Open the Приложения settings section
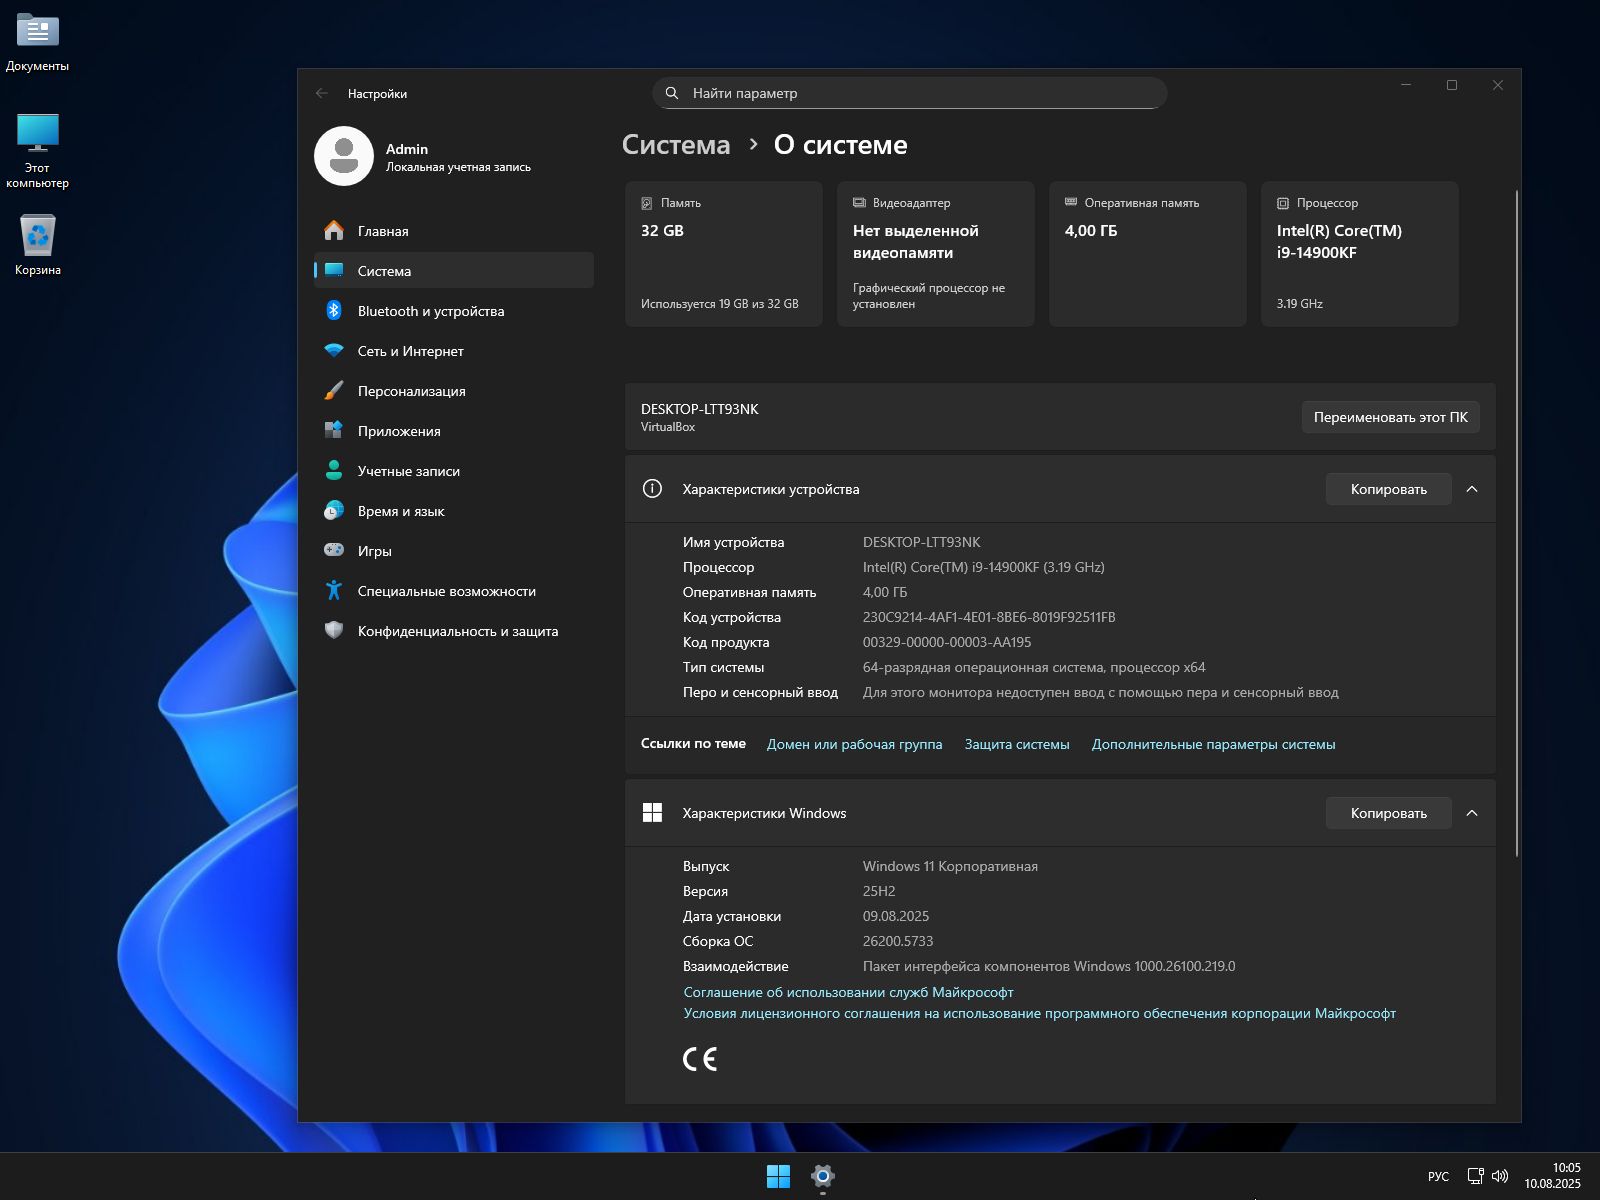Viewport: 1600px width, 1200px height. [454, 431]
